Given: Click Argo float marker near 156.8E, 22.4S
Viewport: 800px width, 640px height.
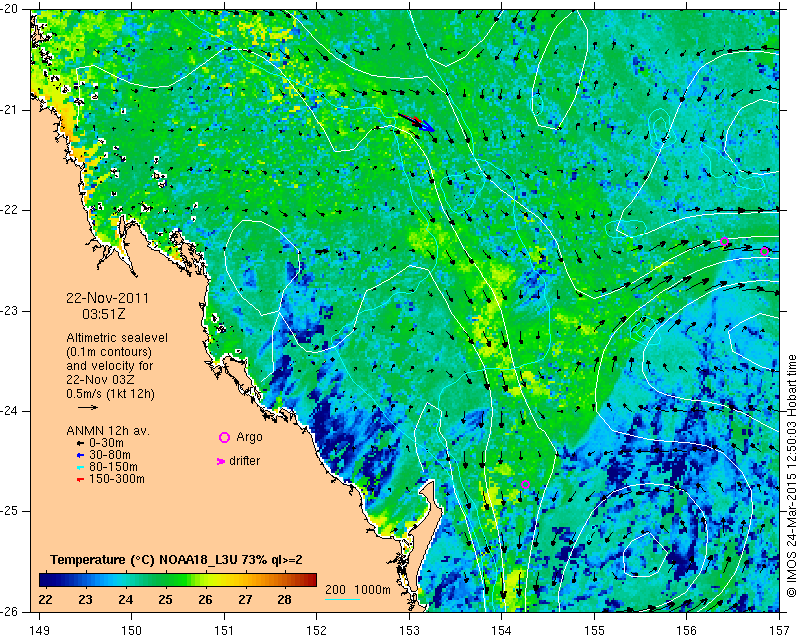Looking at the screenshot, I should [764, 251].
